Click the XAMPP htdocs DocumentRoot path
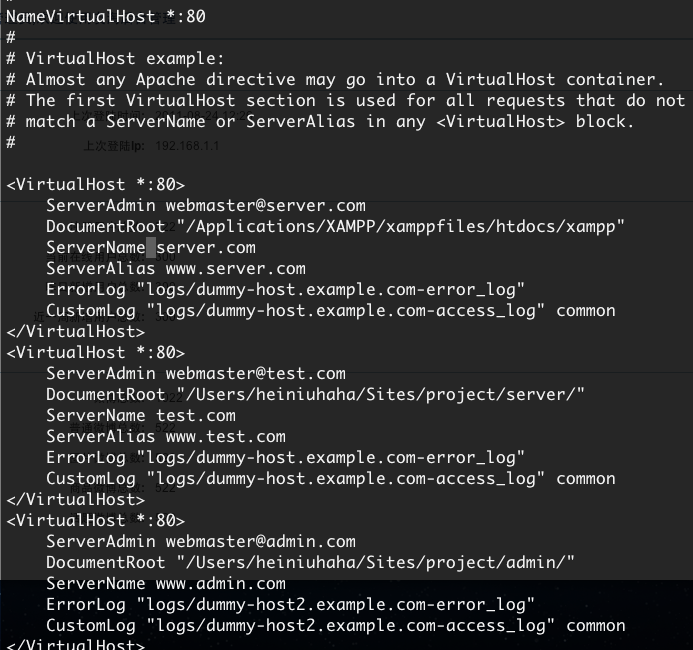The height and width of the screenshot is (650, 693). [400, 227]
